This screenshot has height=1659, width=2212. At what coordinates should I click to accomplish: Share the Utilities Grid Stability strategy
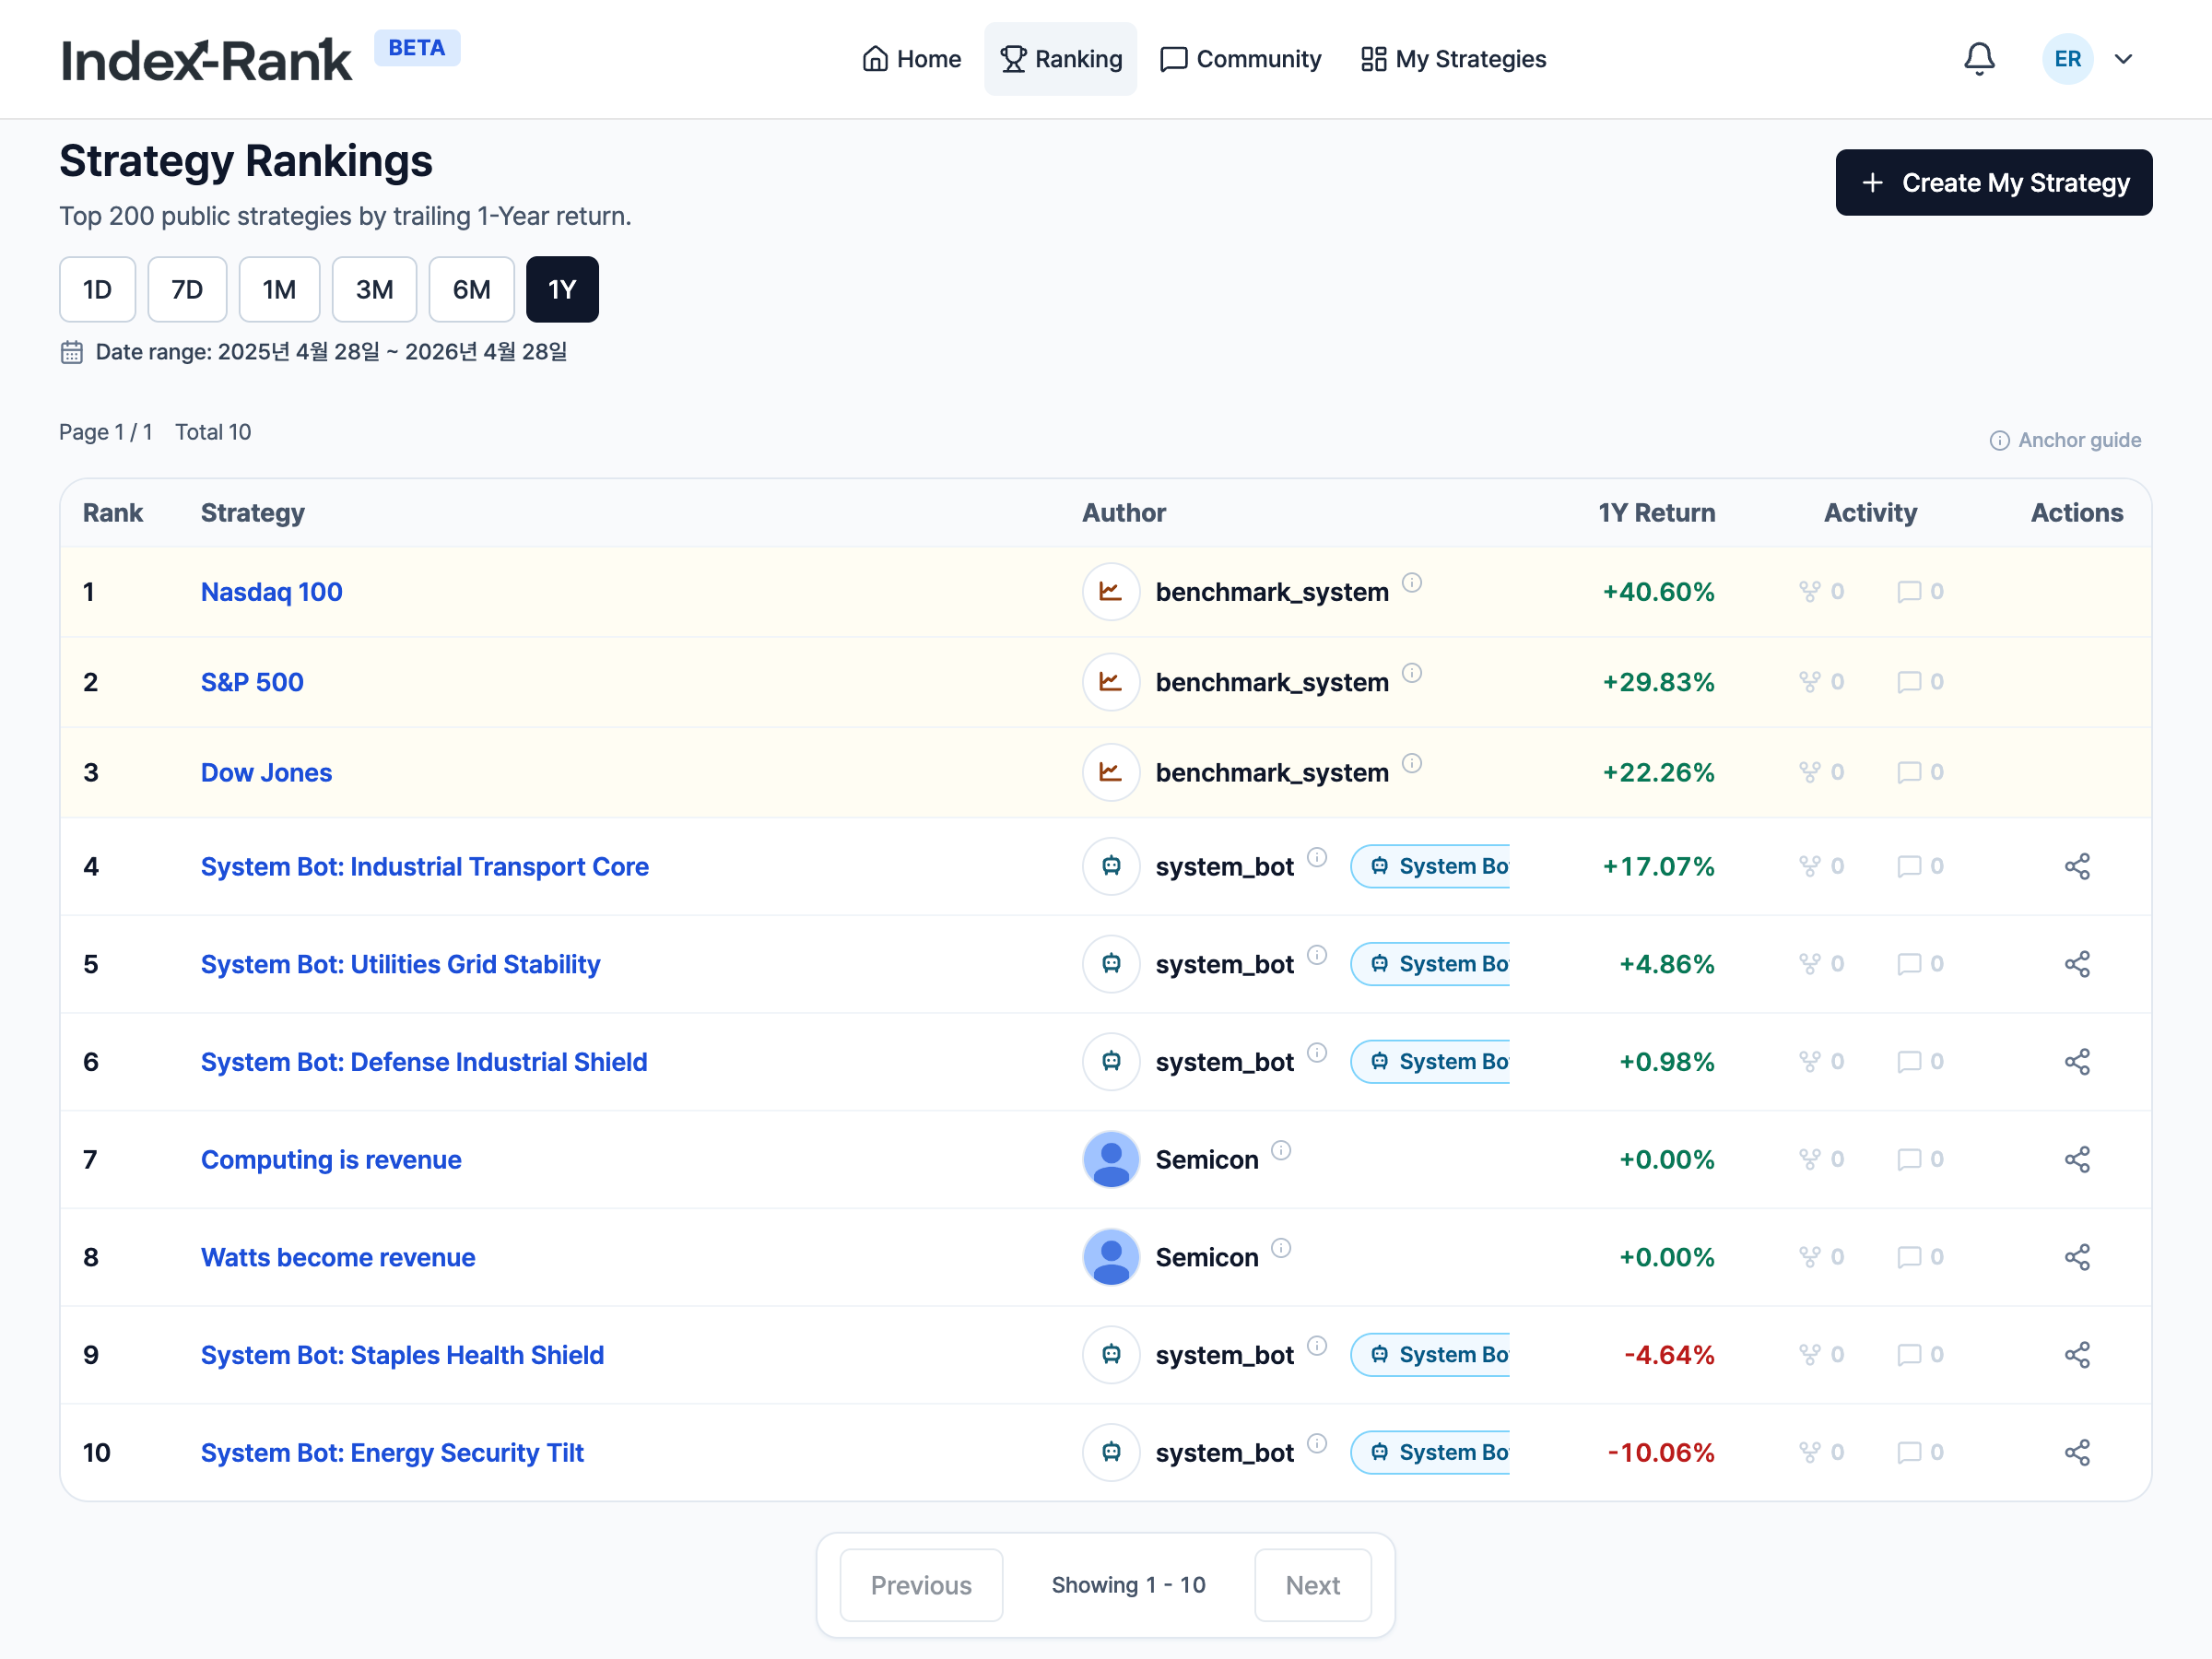tap(2077, 964)
